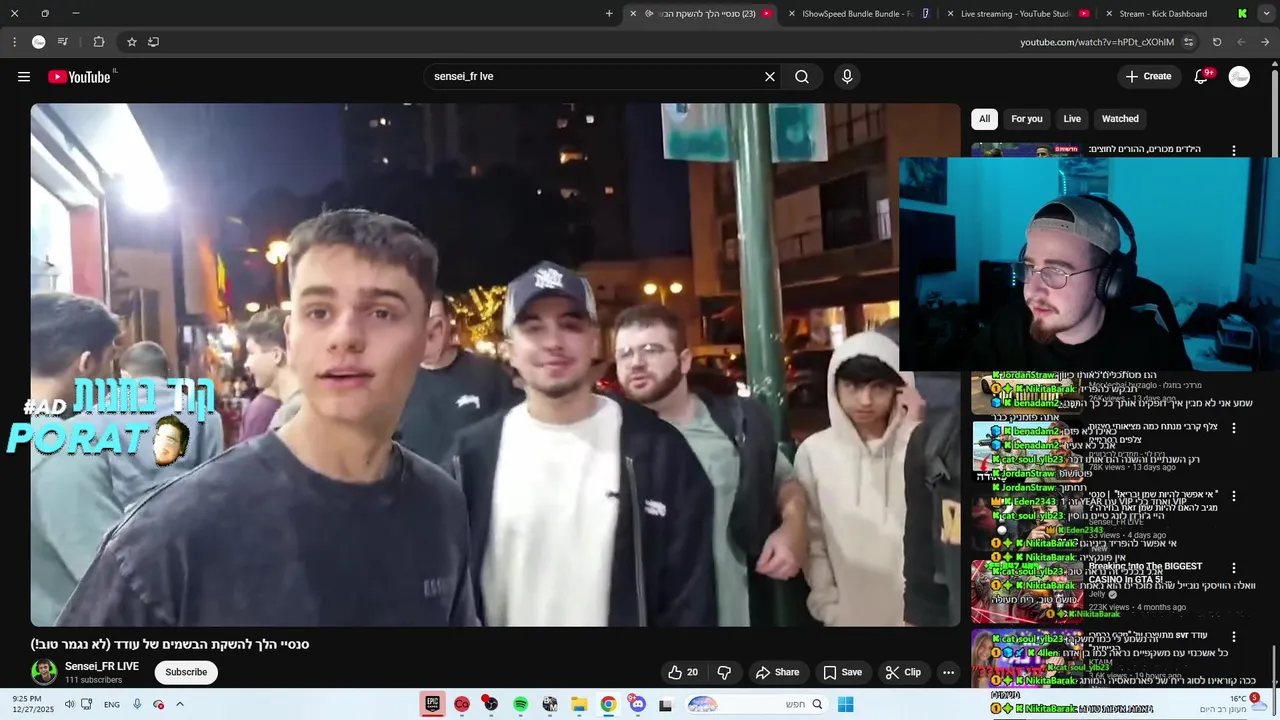Click the Clip button
This screenshot has width=1280, height=720.
pos(903,672)
